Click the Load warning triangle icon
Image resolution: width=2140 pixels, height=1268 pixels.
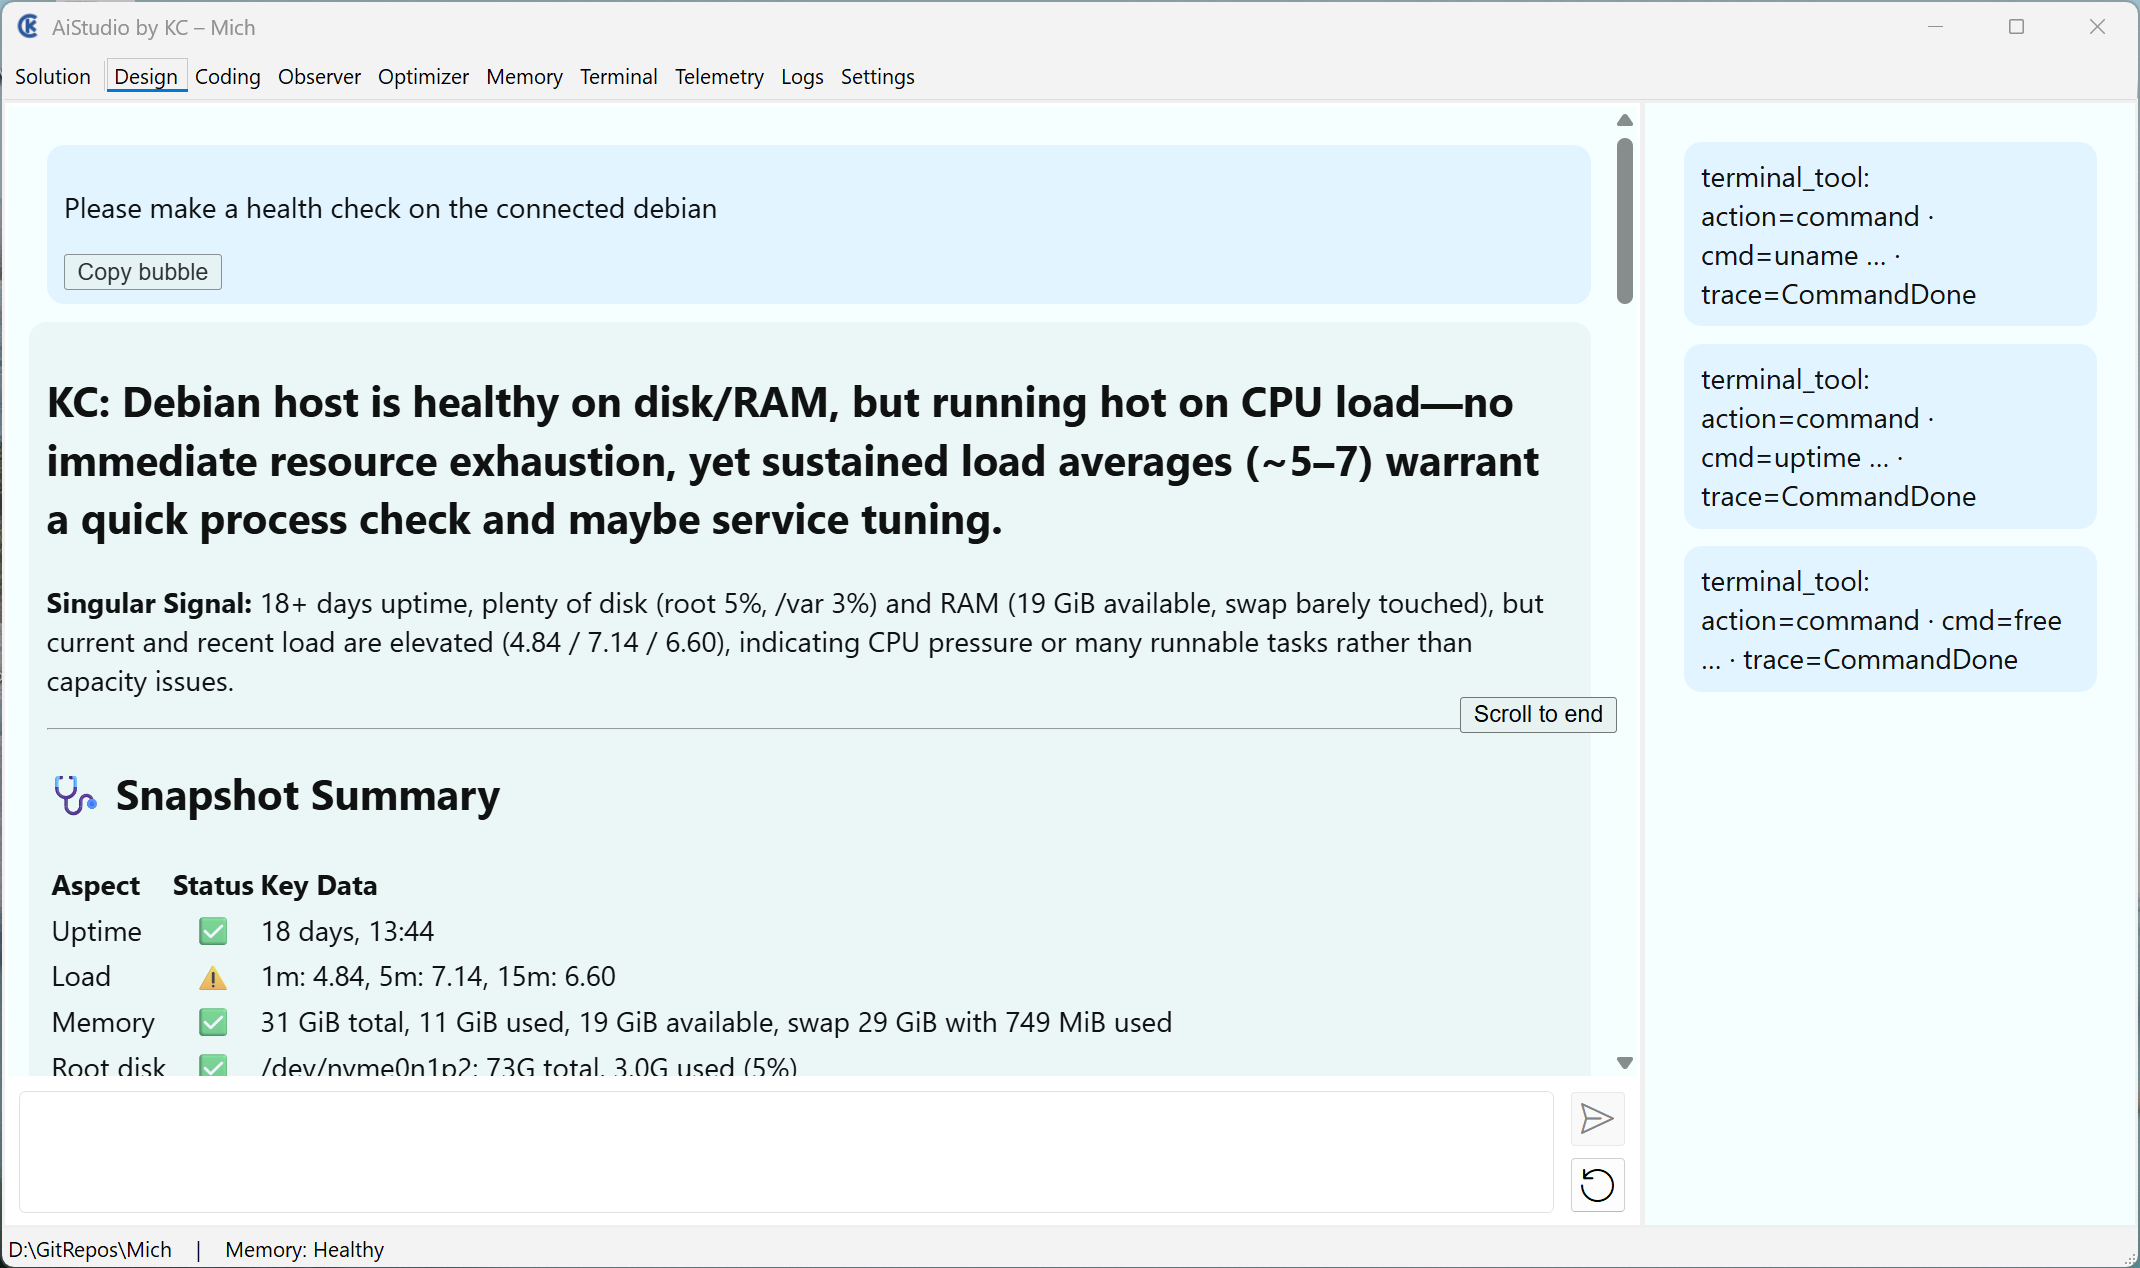(x=213, y=977)
